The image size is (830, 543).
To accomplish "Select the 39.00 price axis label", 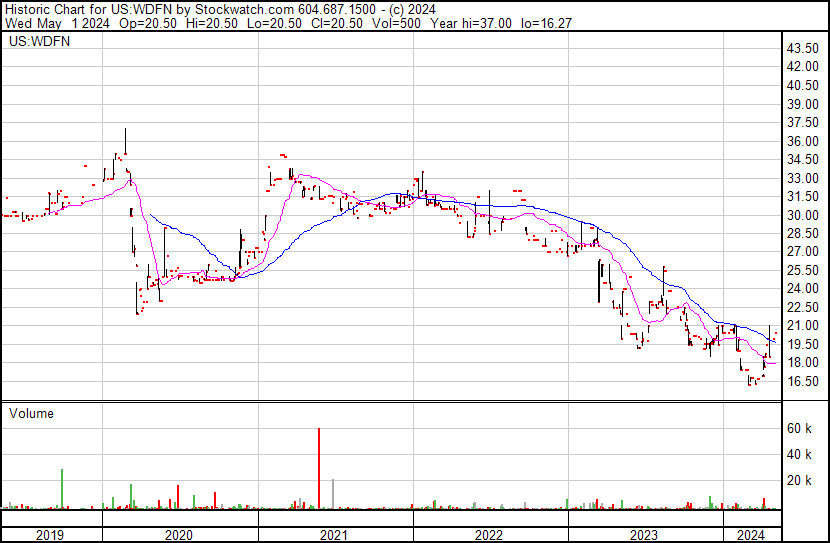I will coord(802,104).
